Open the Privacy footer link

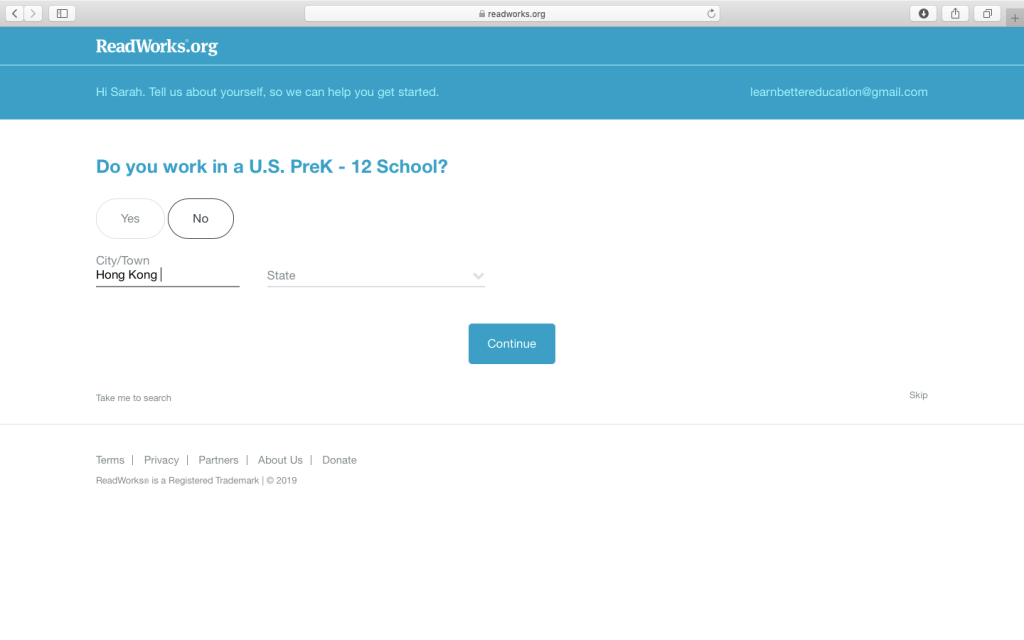click(161, 460)
